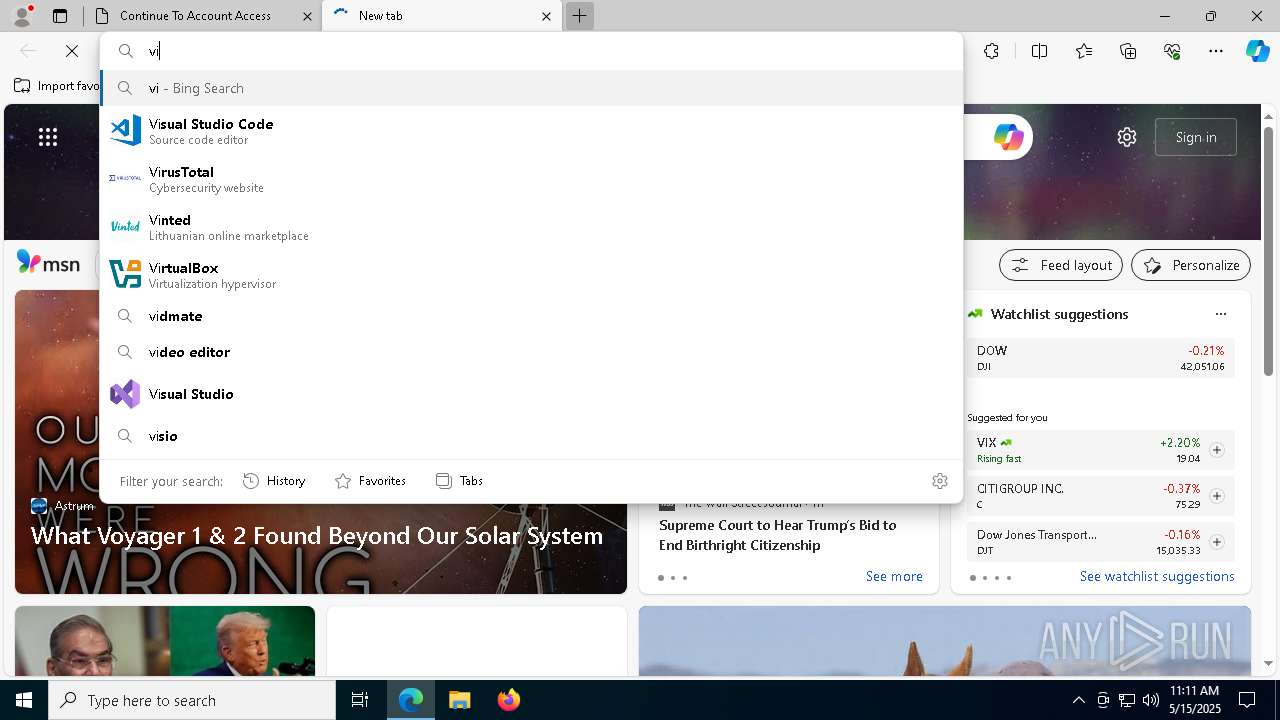Launch Firefox from the taskbar
This screenshot has width=1280, height=720.
(x=509, y=700)
